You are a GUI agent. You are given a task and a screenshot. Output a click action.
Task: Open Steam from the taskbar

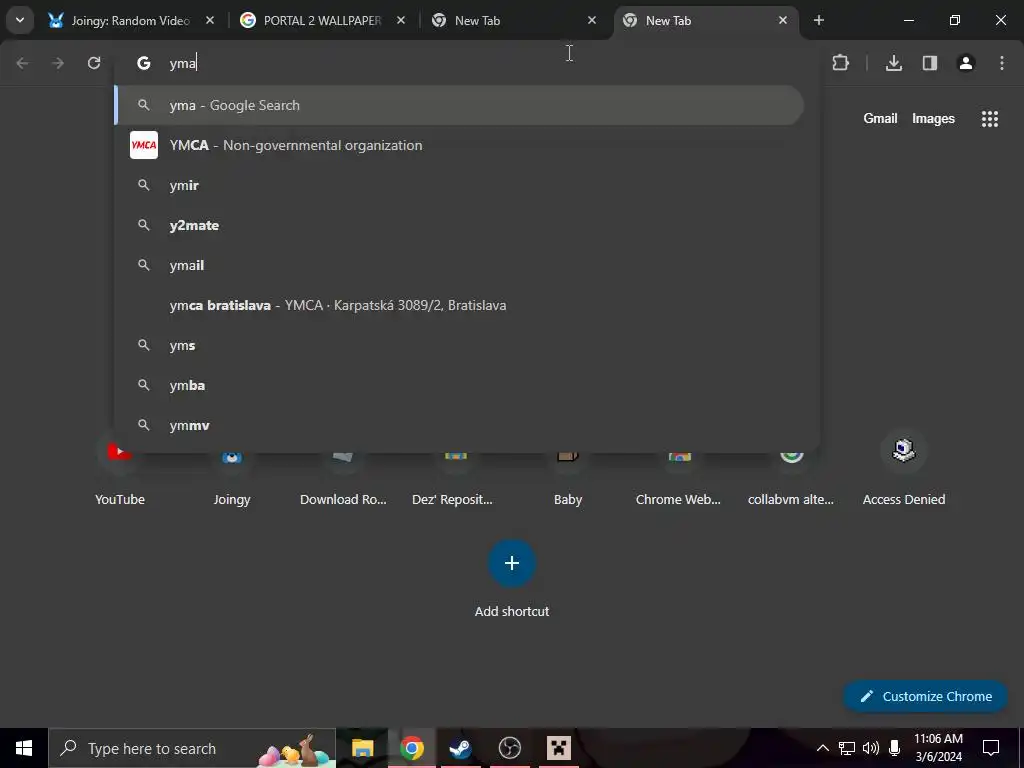(x=460, y=748)
